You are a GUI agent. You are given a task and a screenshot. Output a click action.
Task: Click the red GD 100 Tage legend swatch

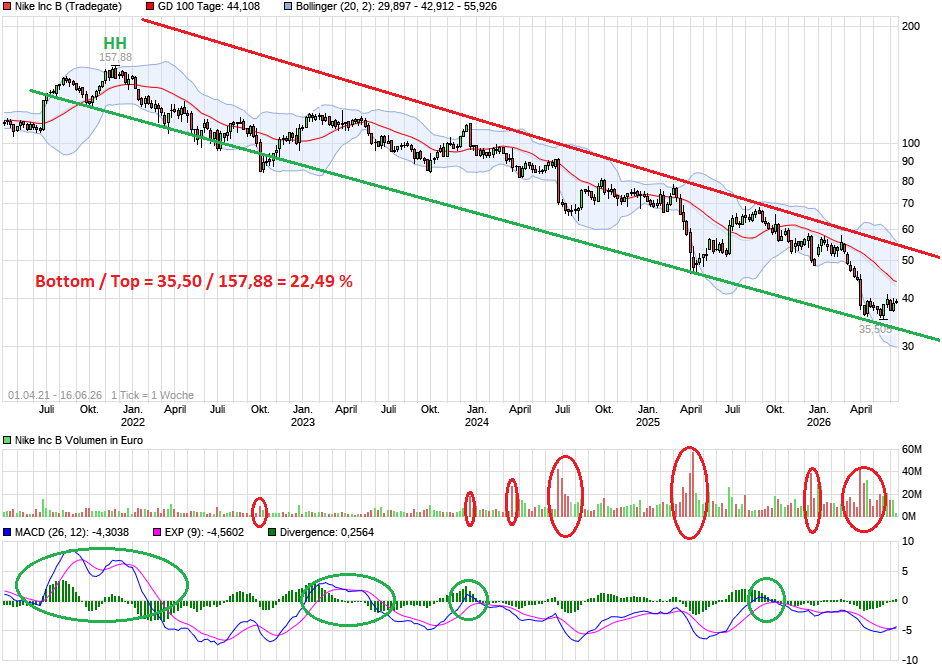150,7
